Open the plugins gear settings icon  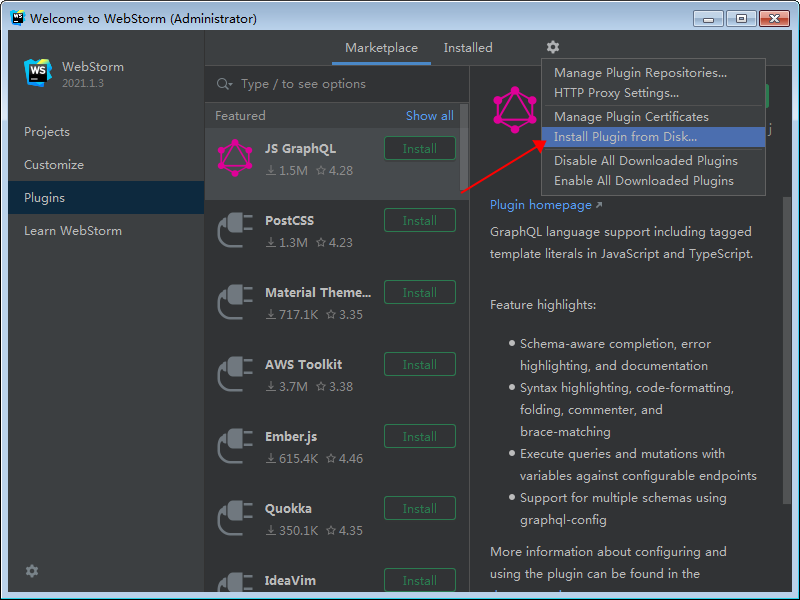click(553, 47)
